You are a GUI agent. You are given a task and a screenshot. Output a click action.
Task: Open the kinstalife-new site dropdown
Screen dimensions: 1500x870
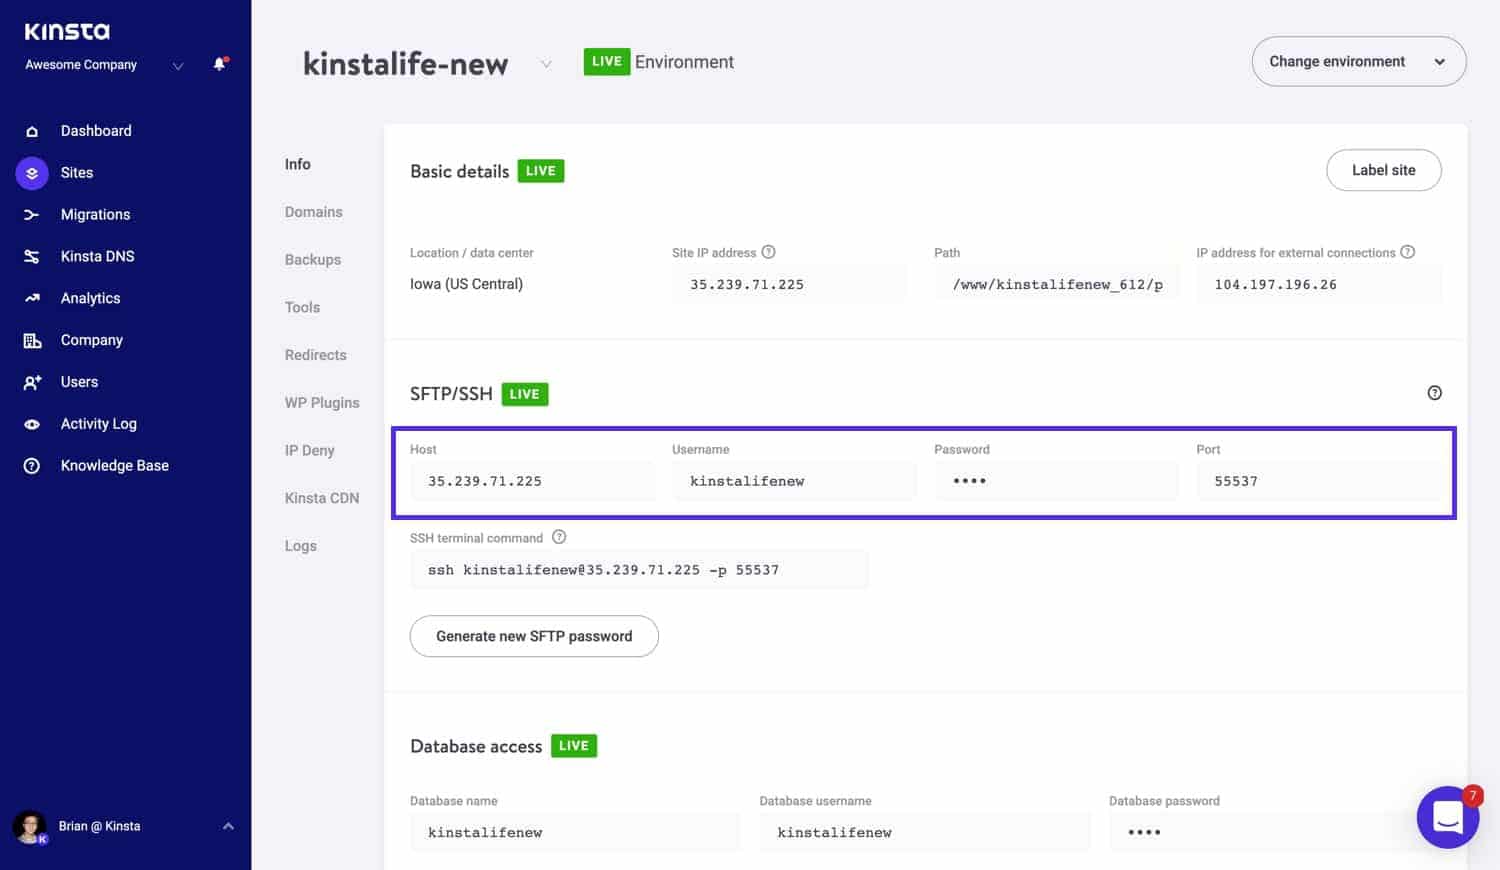[546, 63]
